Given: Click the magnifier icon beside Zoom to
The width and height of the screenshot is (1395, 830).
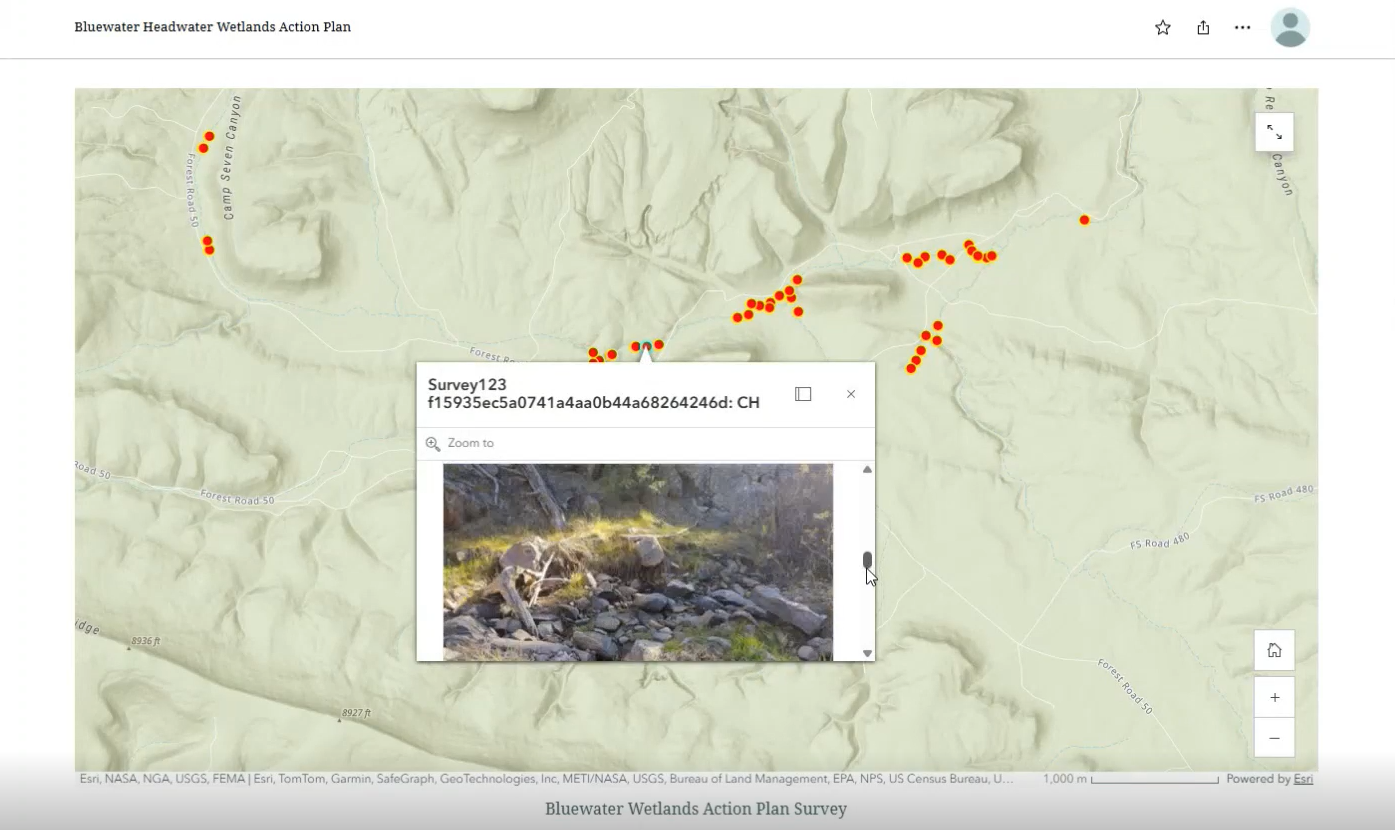Looking at the screenshot, I should (432, 443).
